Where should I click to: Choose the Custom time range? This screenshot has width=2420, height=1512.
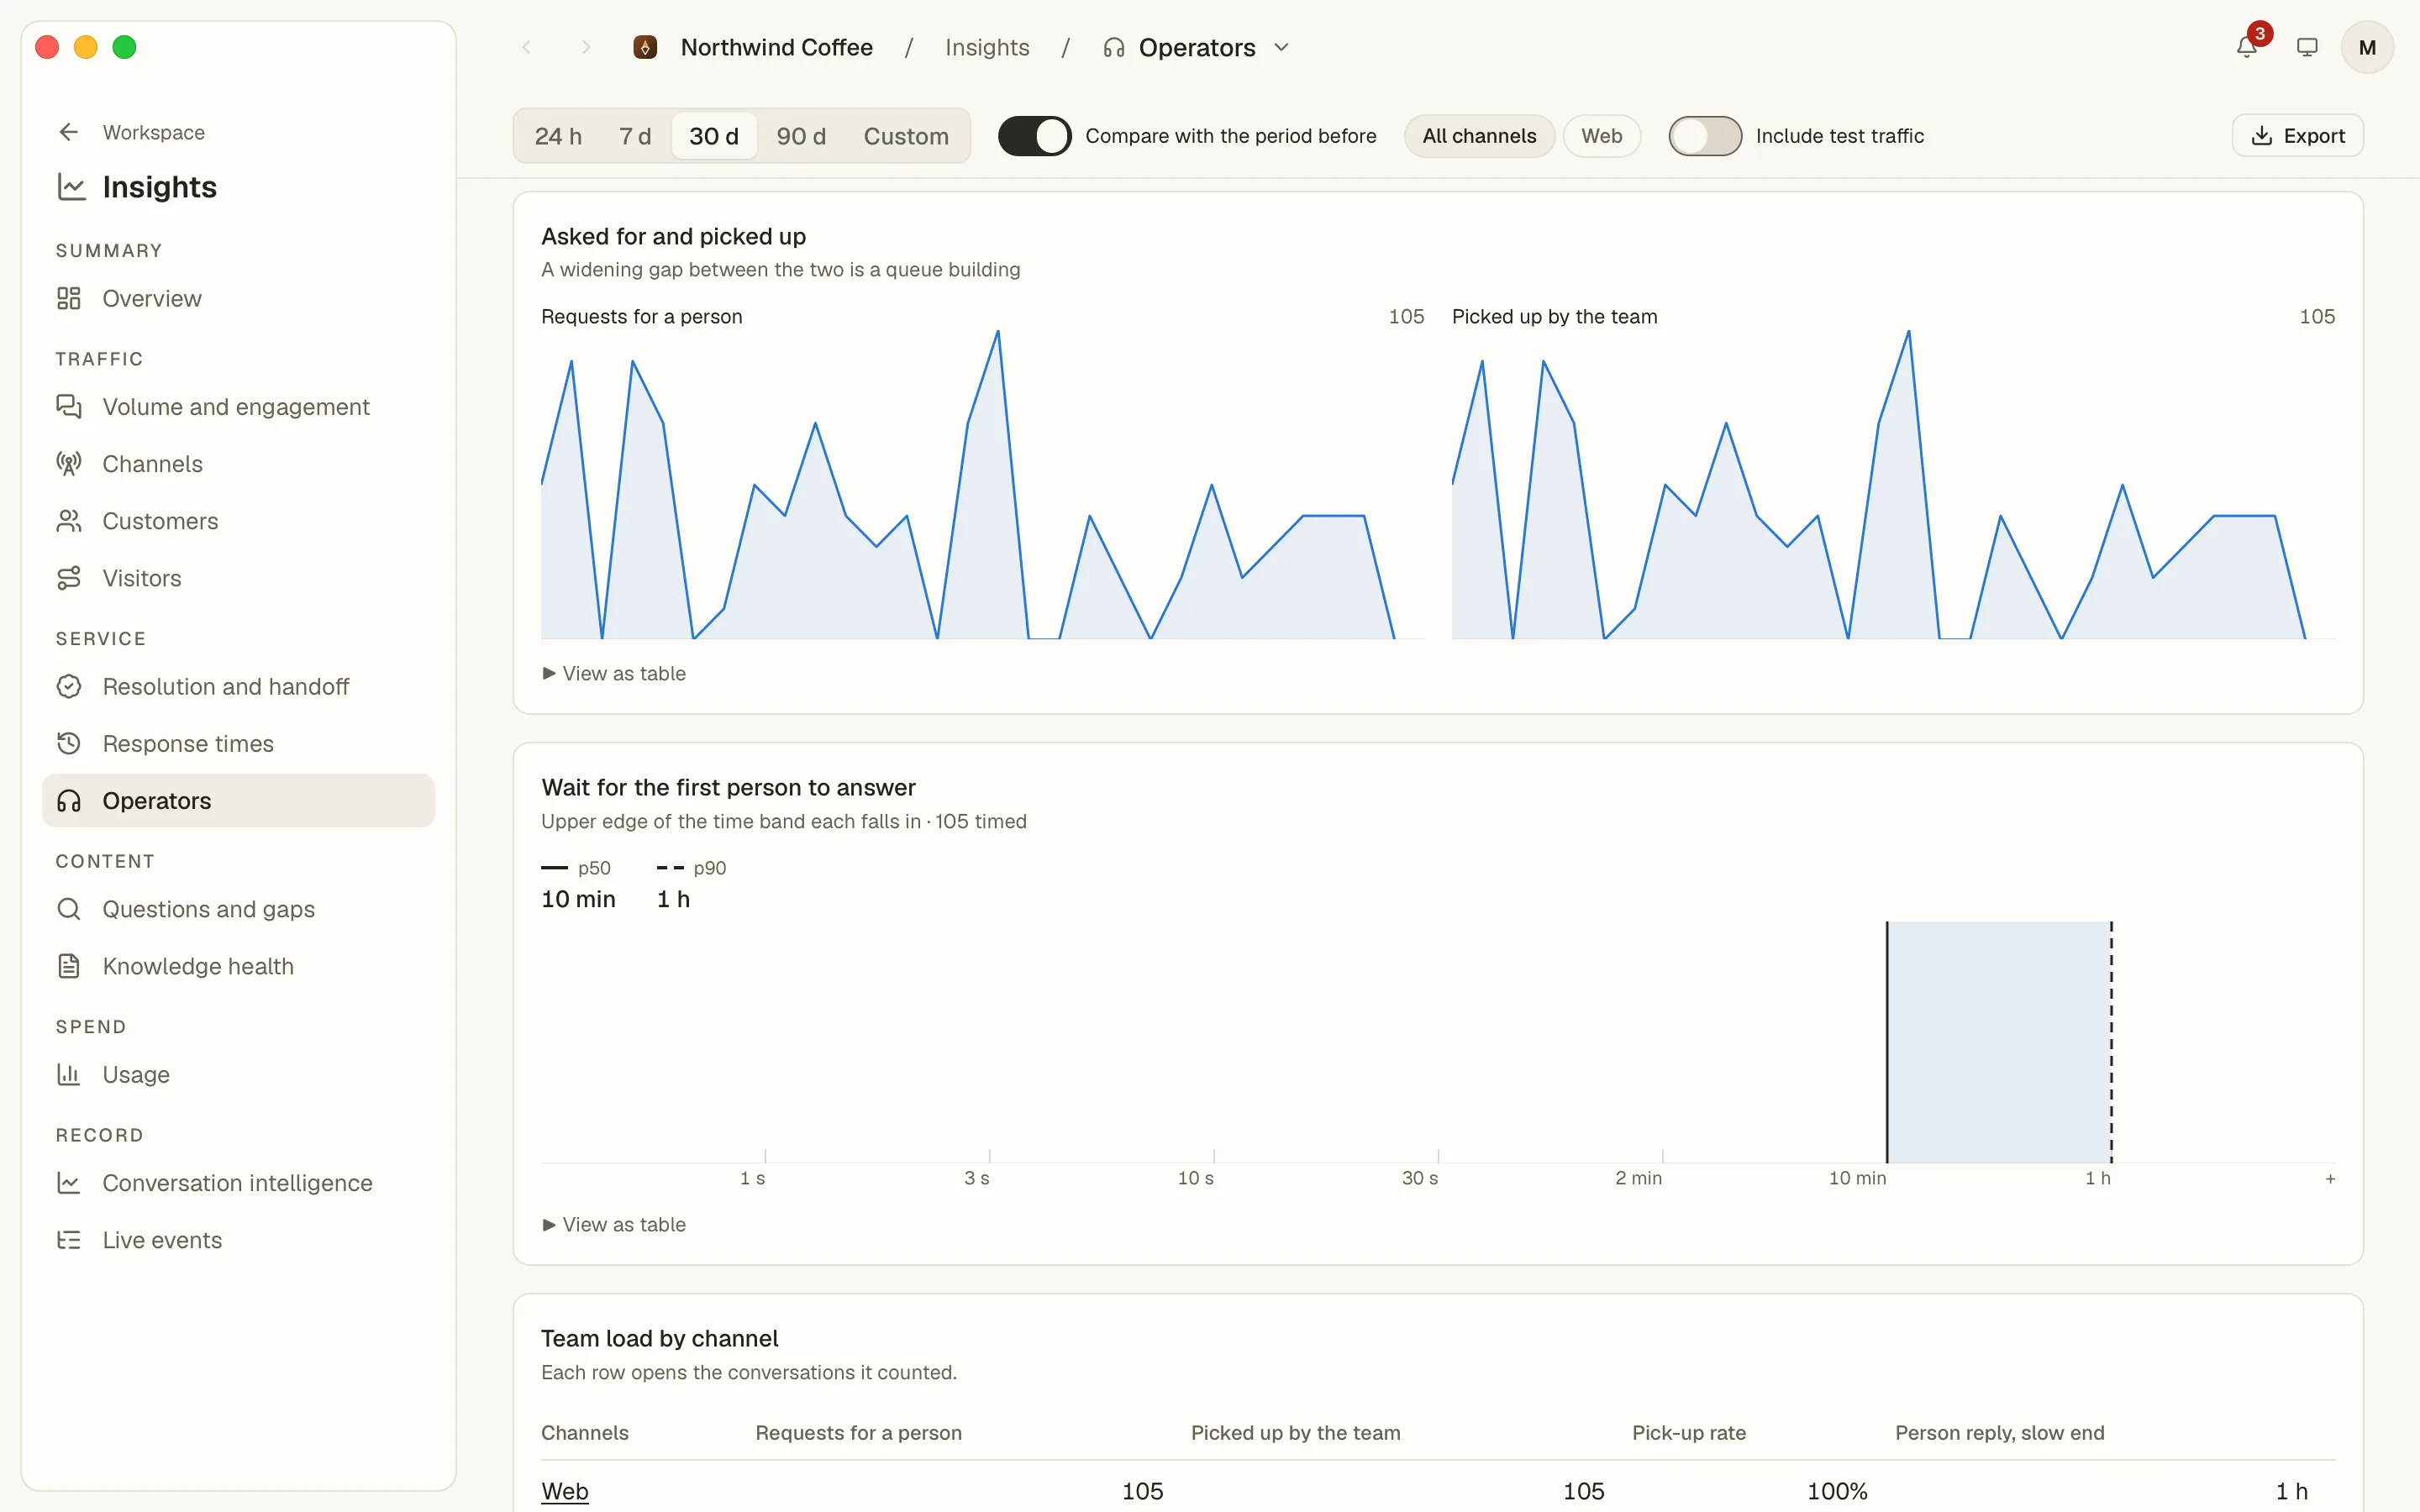click(906, 136)
